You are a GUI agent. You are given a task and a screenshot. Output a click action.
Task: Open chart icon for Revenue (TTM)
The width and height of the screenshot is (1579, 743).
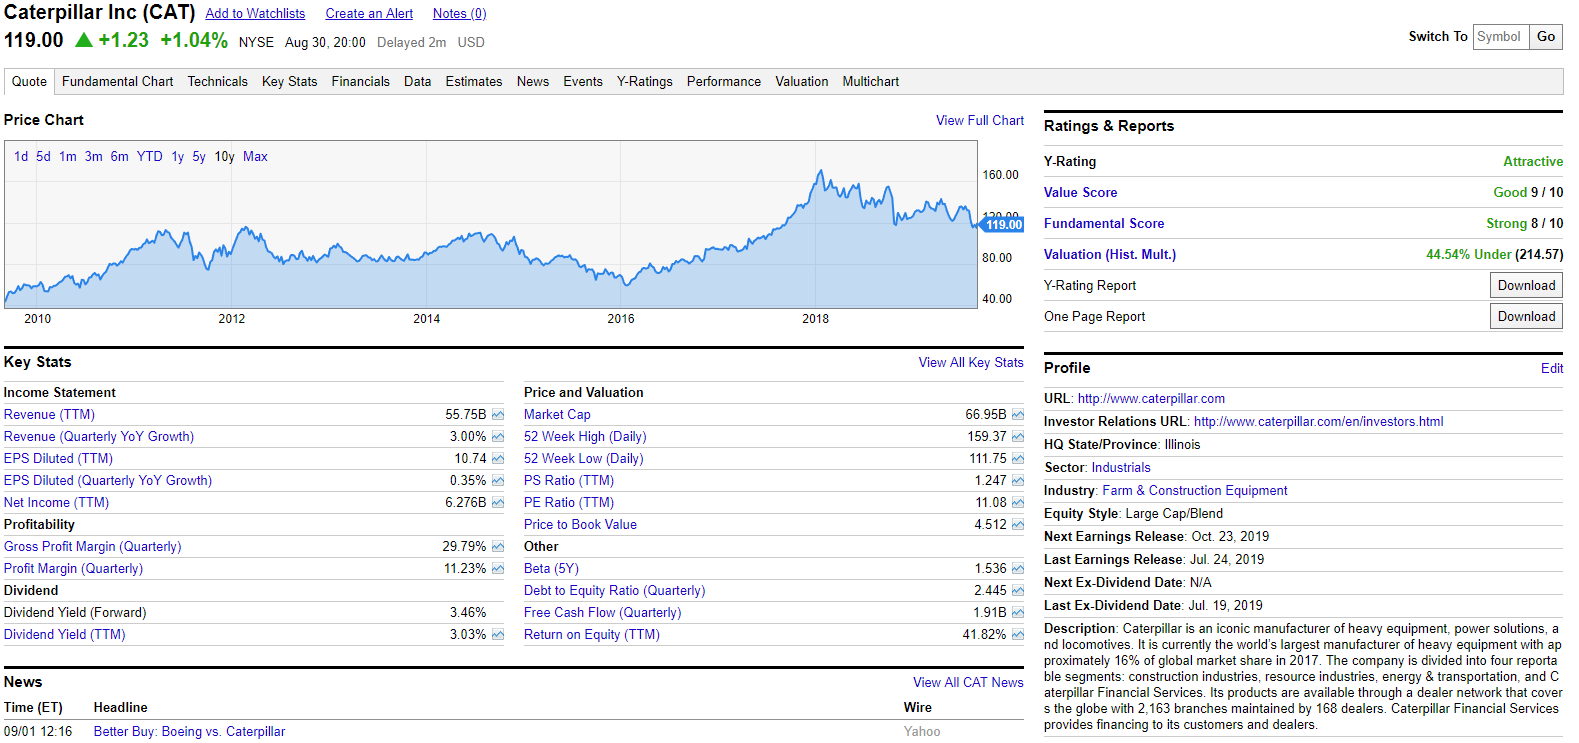coord(498,414)
